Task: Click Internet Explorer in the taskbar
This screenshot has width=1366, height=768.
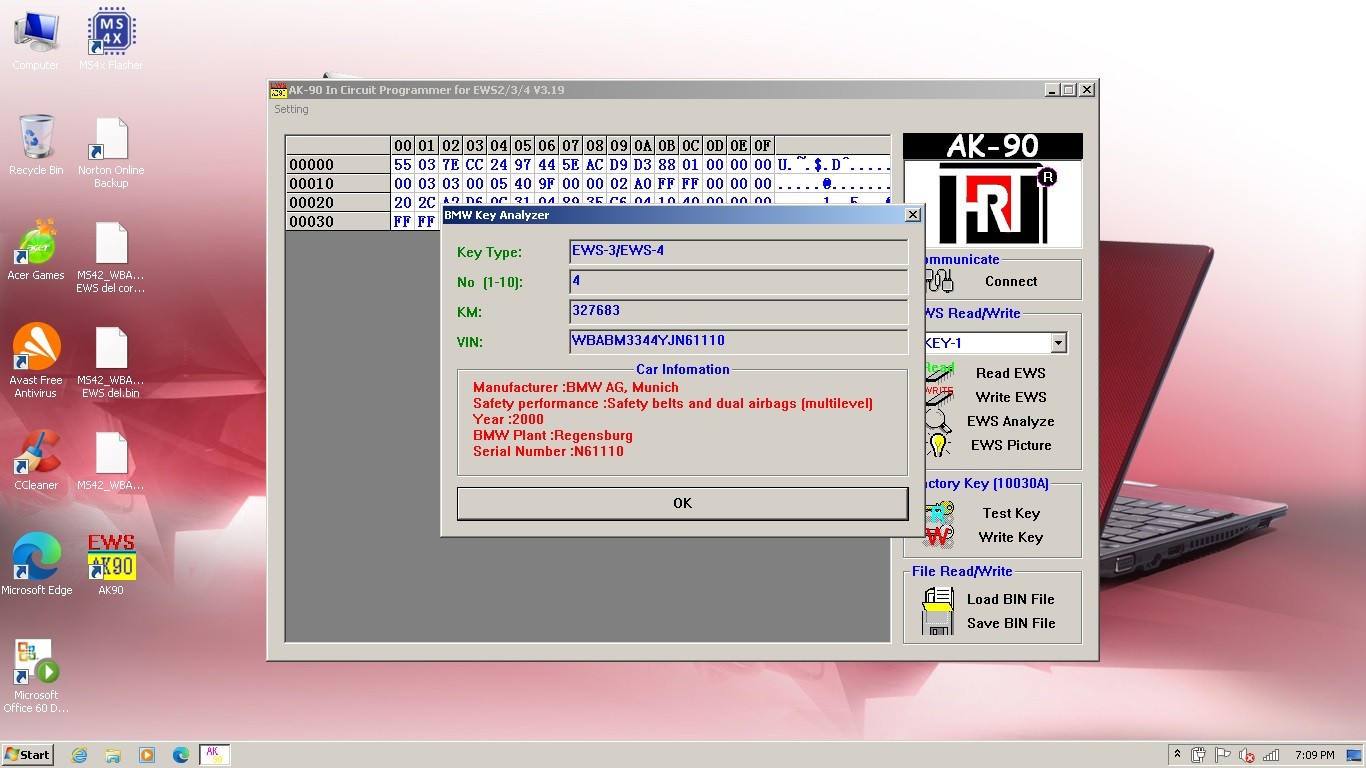Action: tap(79, 755)
